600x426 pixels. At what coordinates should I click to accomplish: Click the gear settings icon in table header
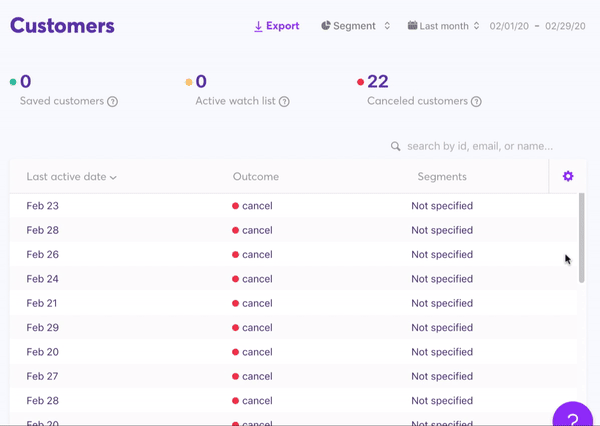click(x=568, y=177)
